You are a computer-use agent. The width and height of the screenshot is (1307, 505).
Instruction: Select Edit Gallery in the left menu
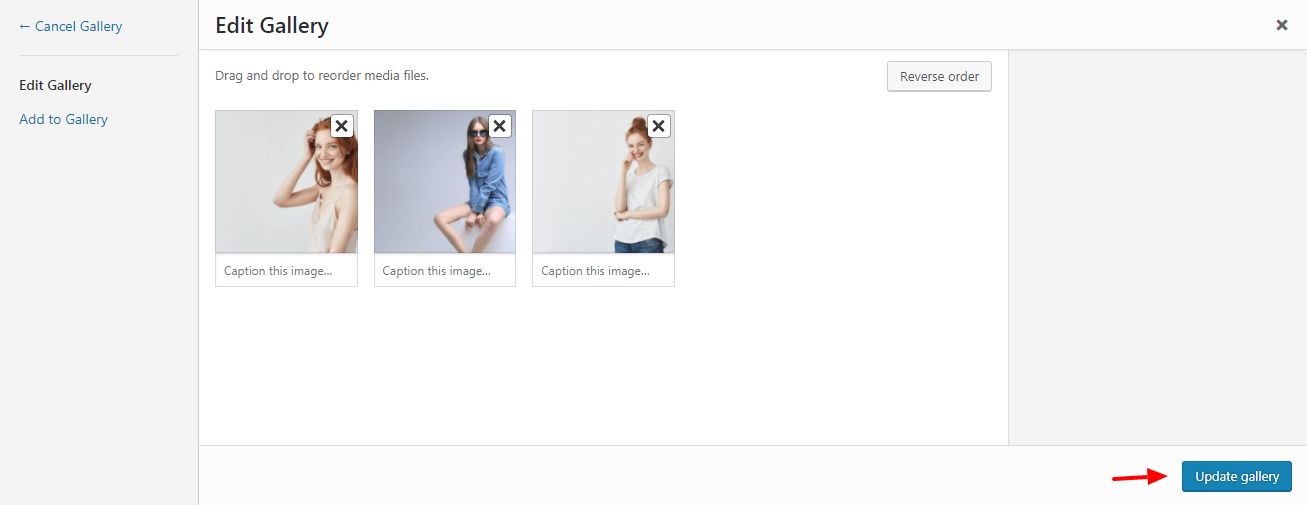click(x=55, y=86)
